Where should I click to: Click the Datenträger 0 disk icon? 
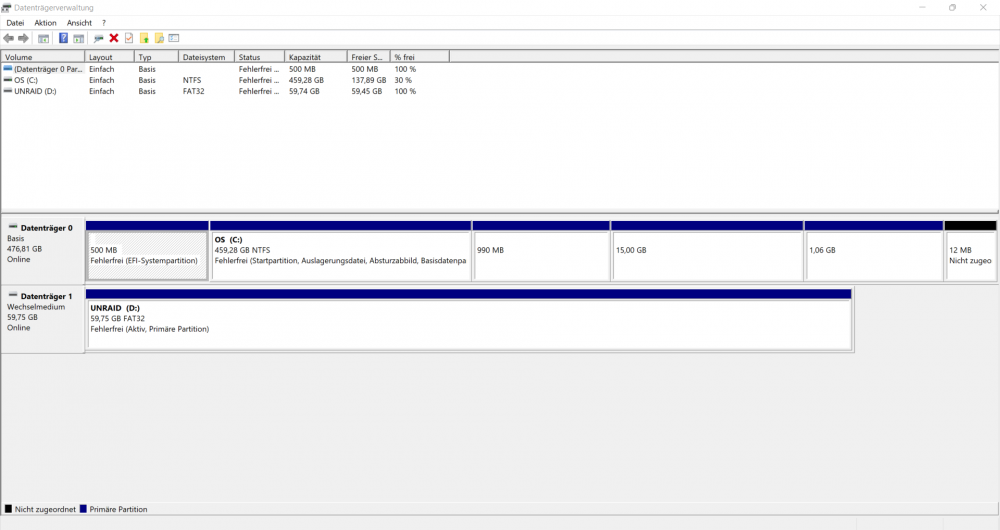pyautogui.click(x=13, y=227)
